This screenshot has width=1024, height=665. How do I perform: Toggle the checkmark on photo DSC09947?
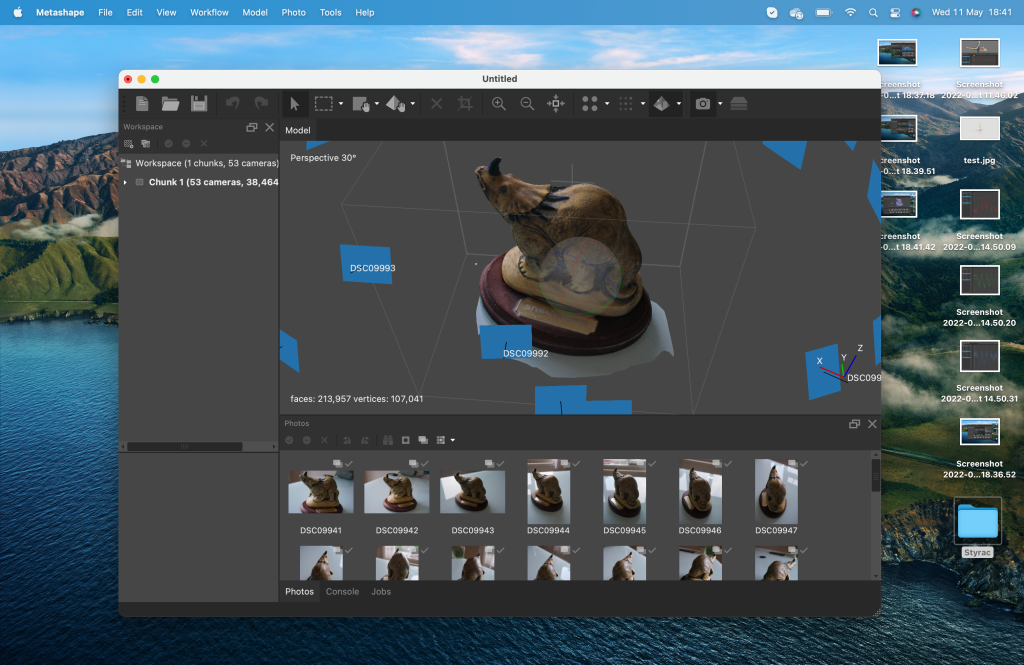tap(802, 461)
